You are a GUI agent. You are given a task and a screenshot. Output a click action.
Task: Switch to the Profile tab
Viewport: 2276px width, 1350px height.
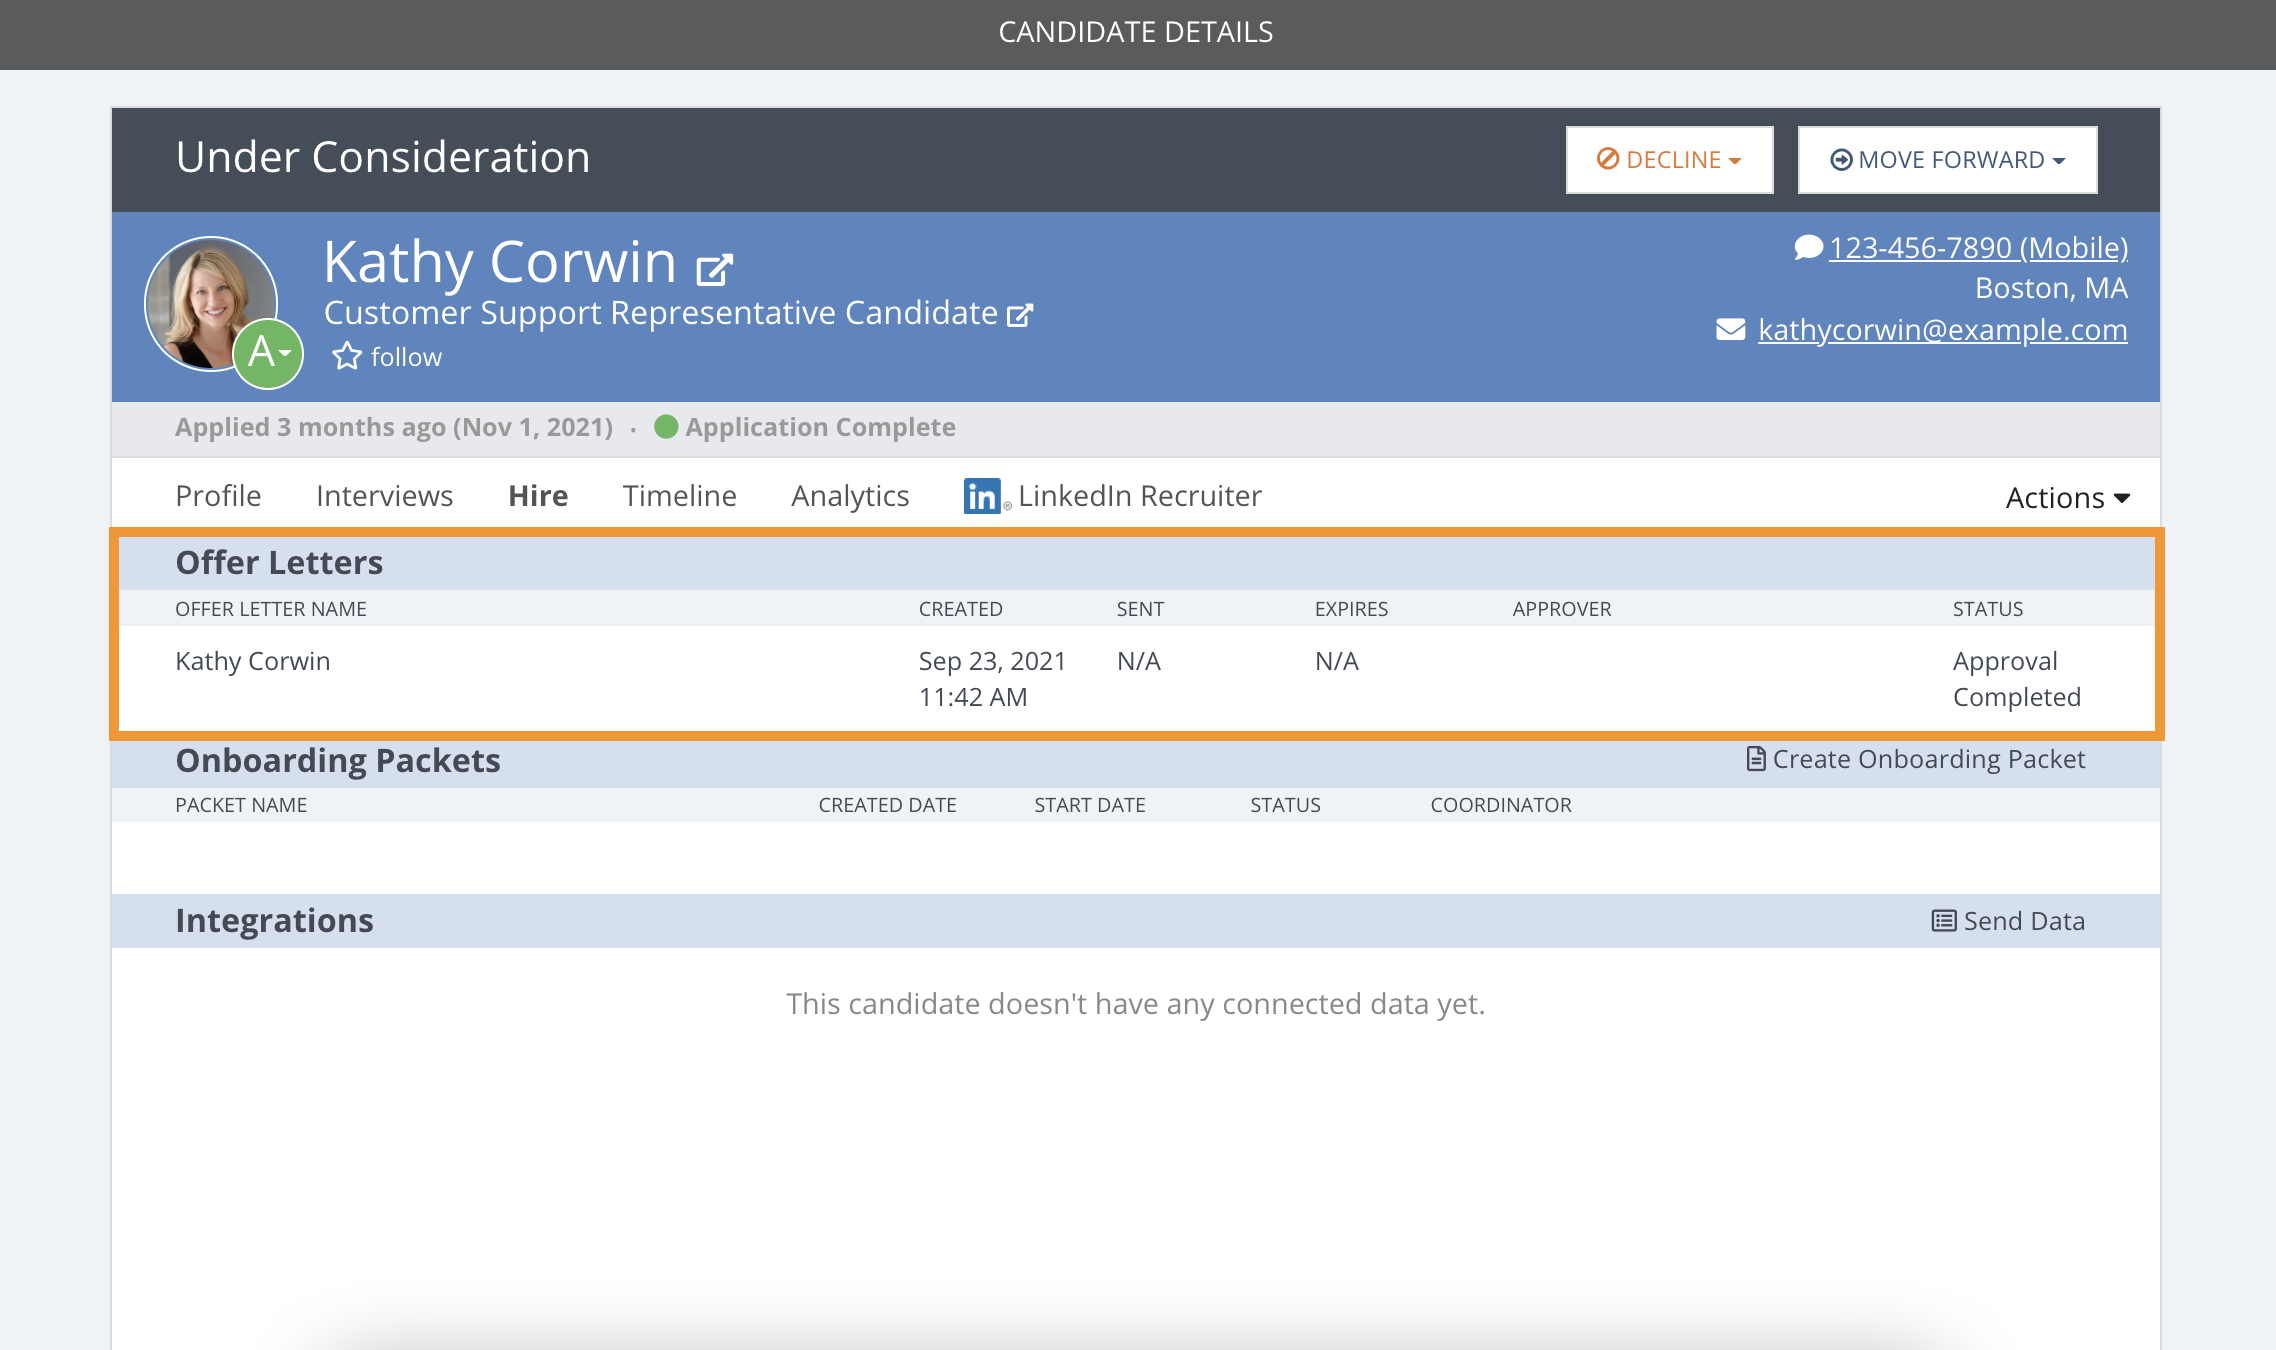coord(218,496)
